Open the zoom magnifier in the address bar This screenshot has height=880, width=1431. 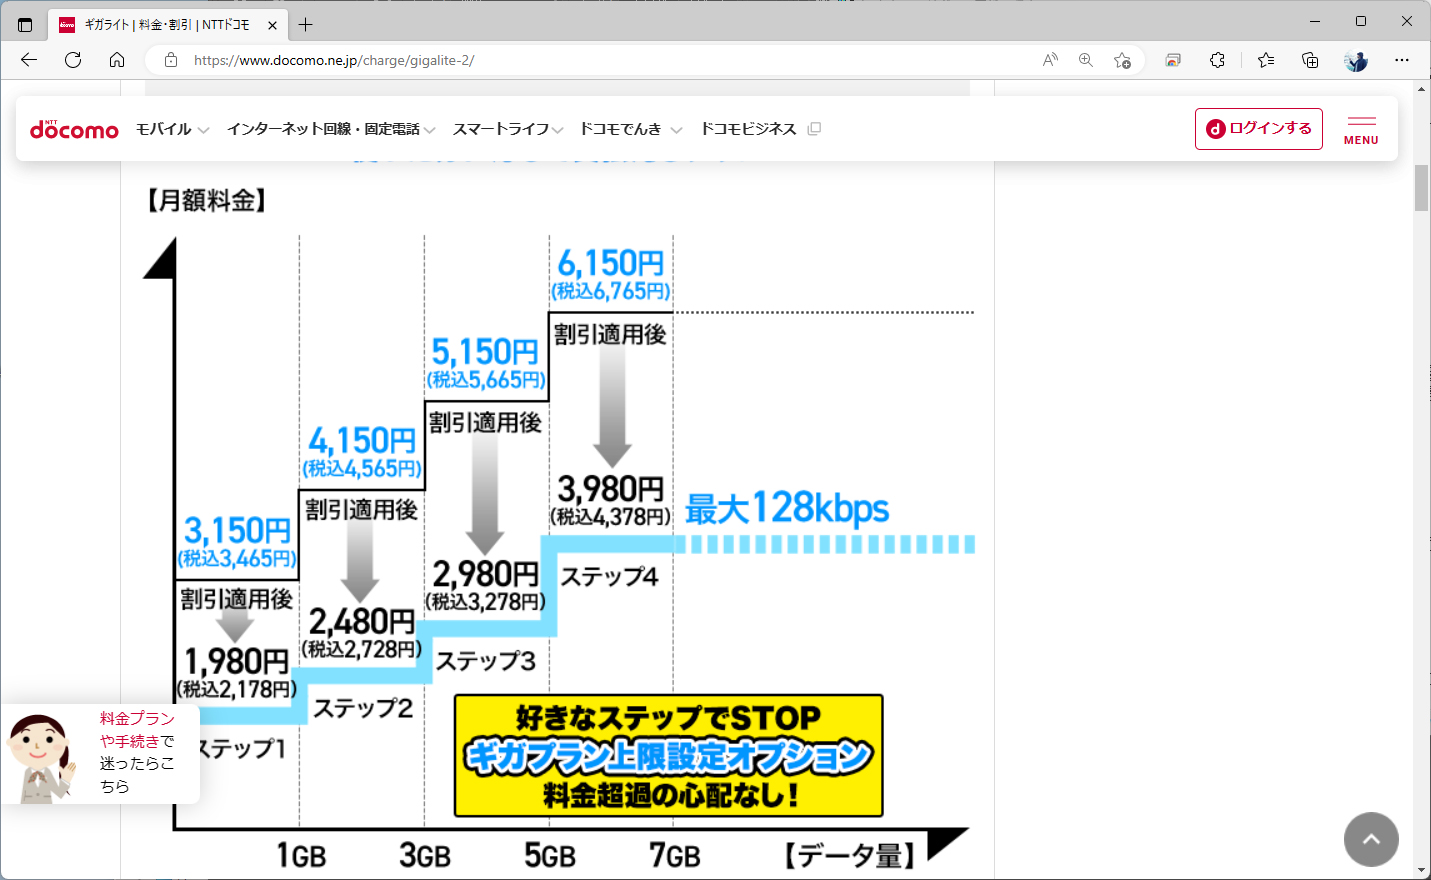point(1085,60)
